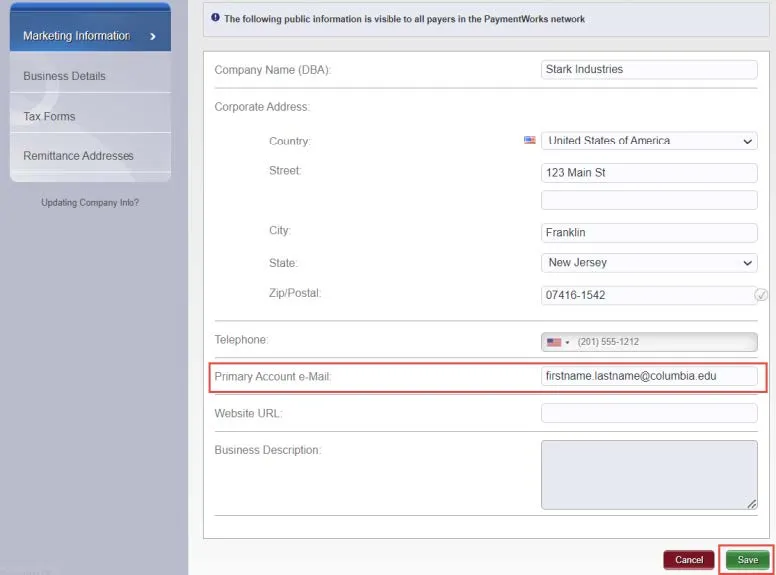Click the US flag beside Country
The width and height of the screenshot is (776, 575).
pos(530,140)
